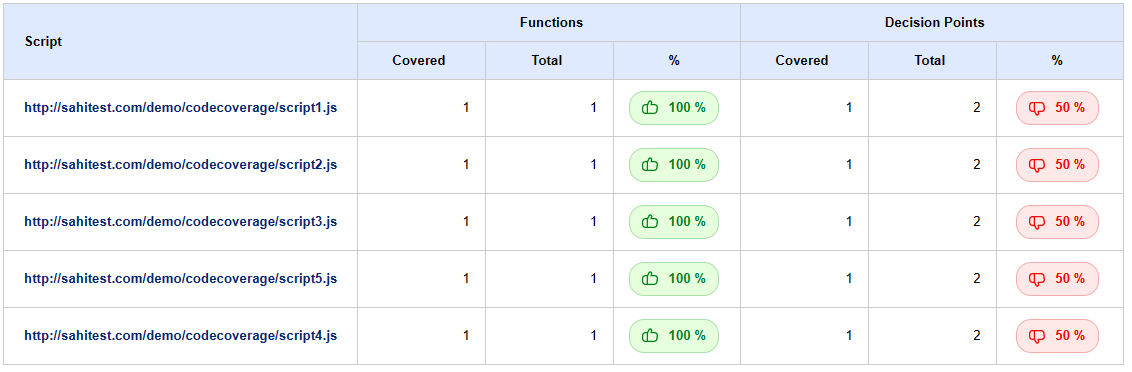Click the 100 % text for script1.js
Image resolution: width=1132 pixels, height=372 pixels.
click(687, 108)
